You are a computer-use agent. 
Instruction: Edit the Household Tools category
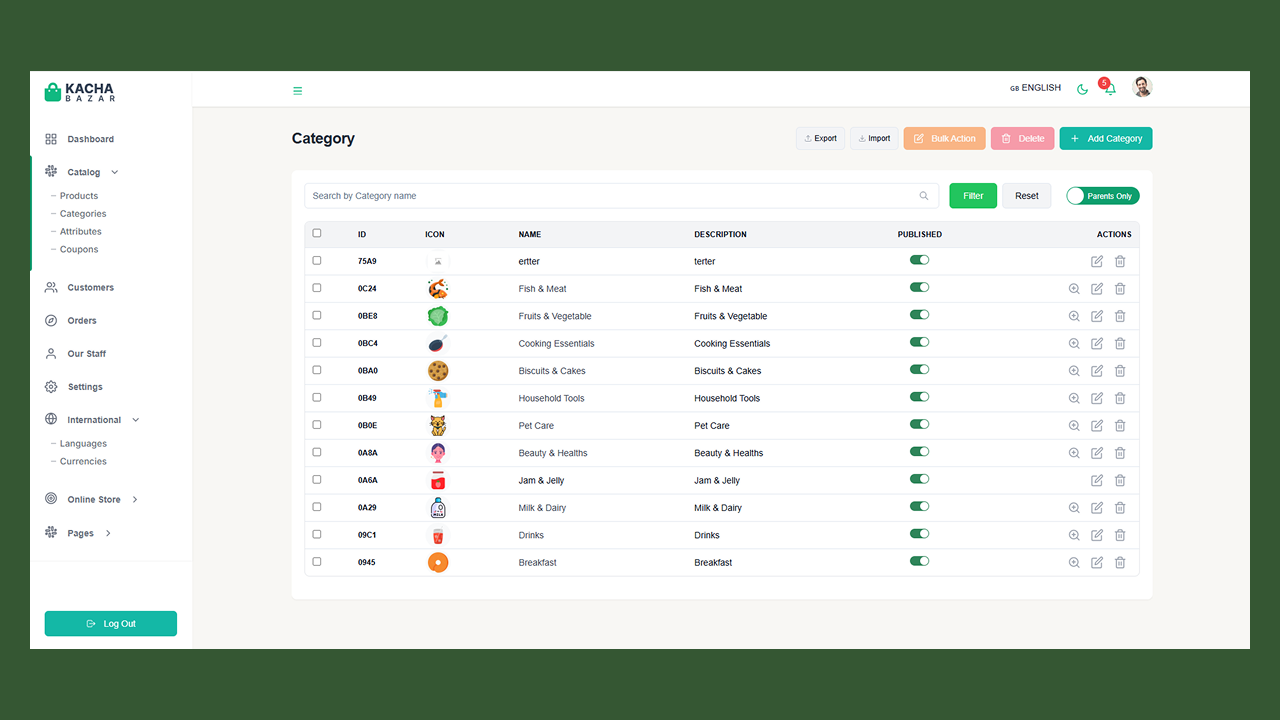point(1097,398)
